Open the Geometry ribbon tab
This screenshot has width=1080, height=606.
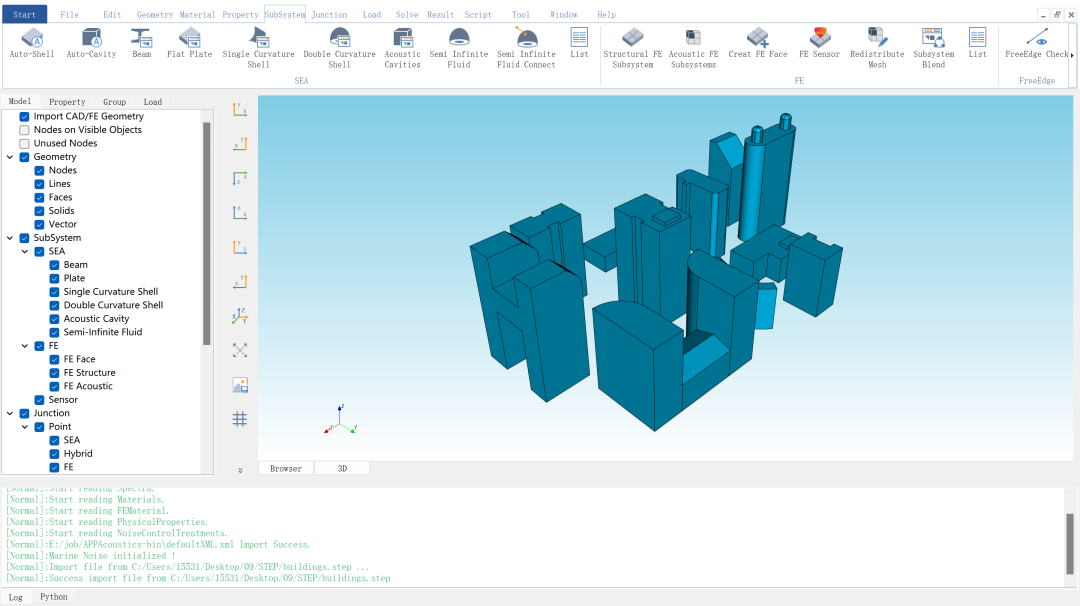(x=154, y=14)
